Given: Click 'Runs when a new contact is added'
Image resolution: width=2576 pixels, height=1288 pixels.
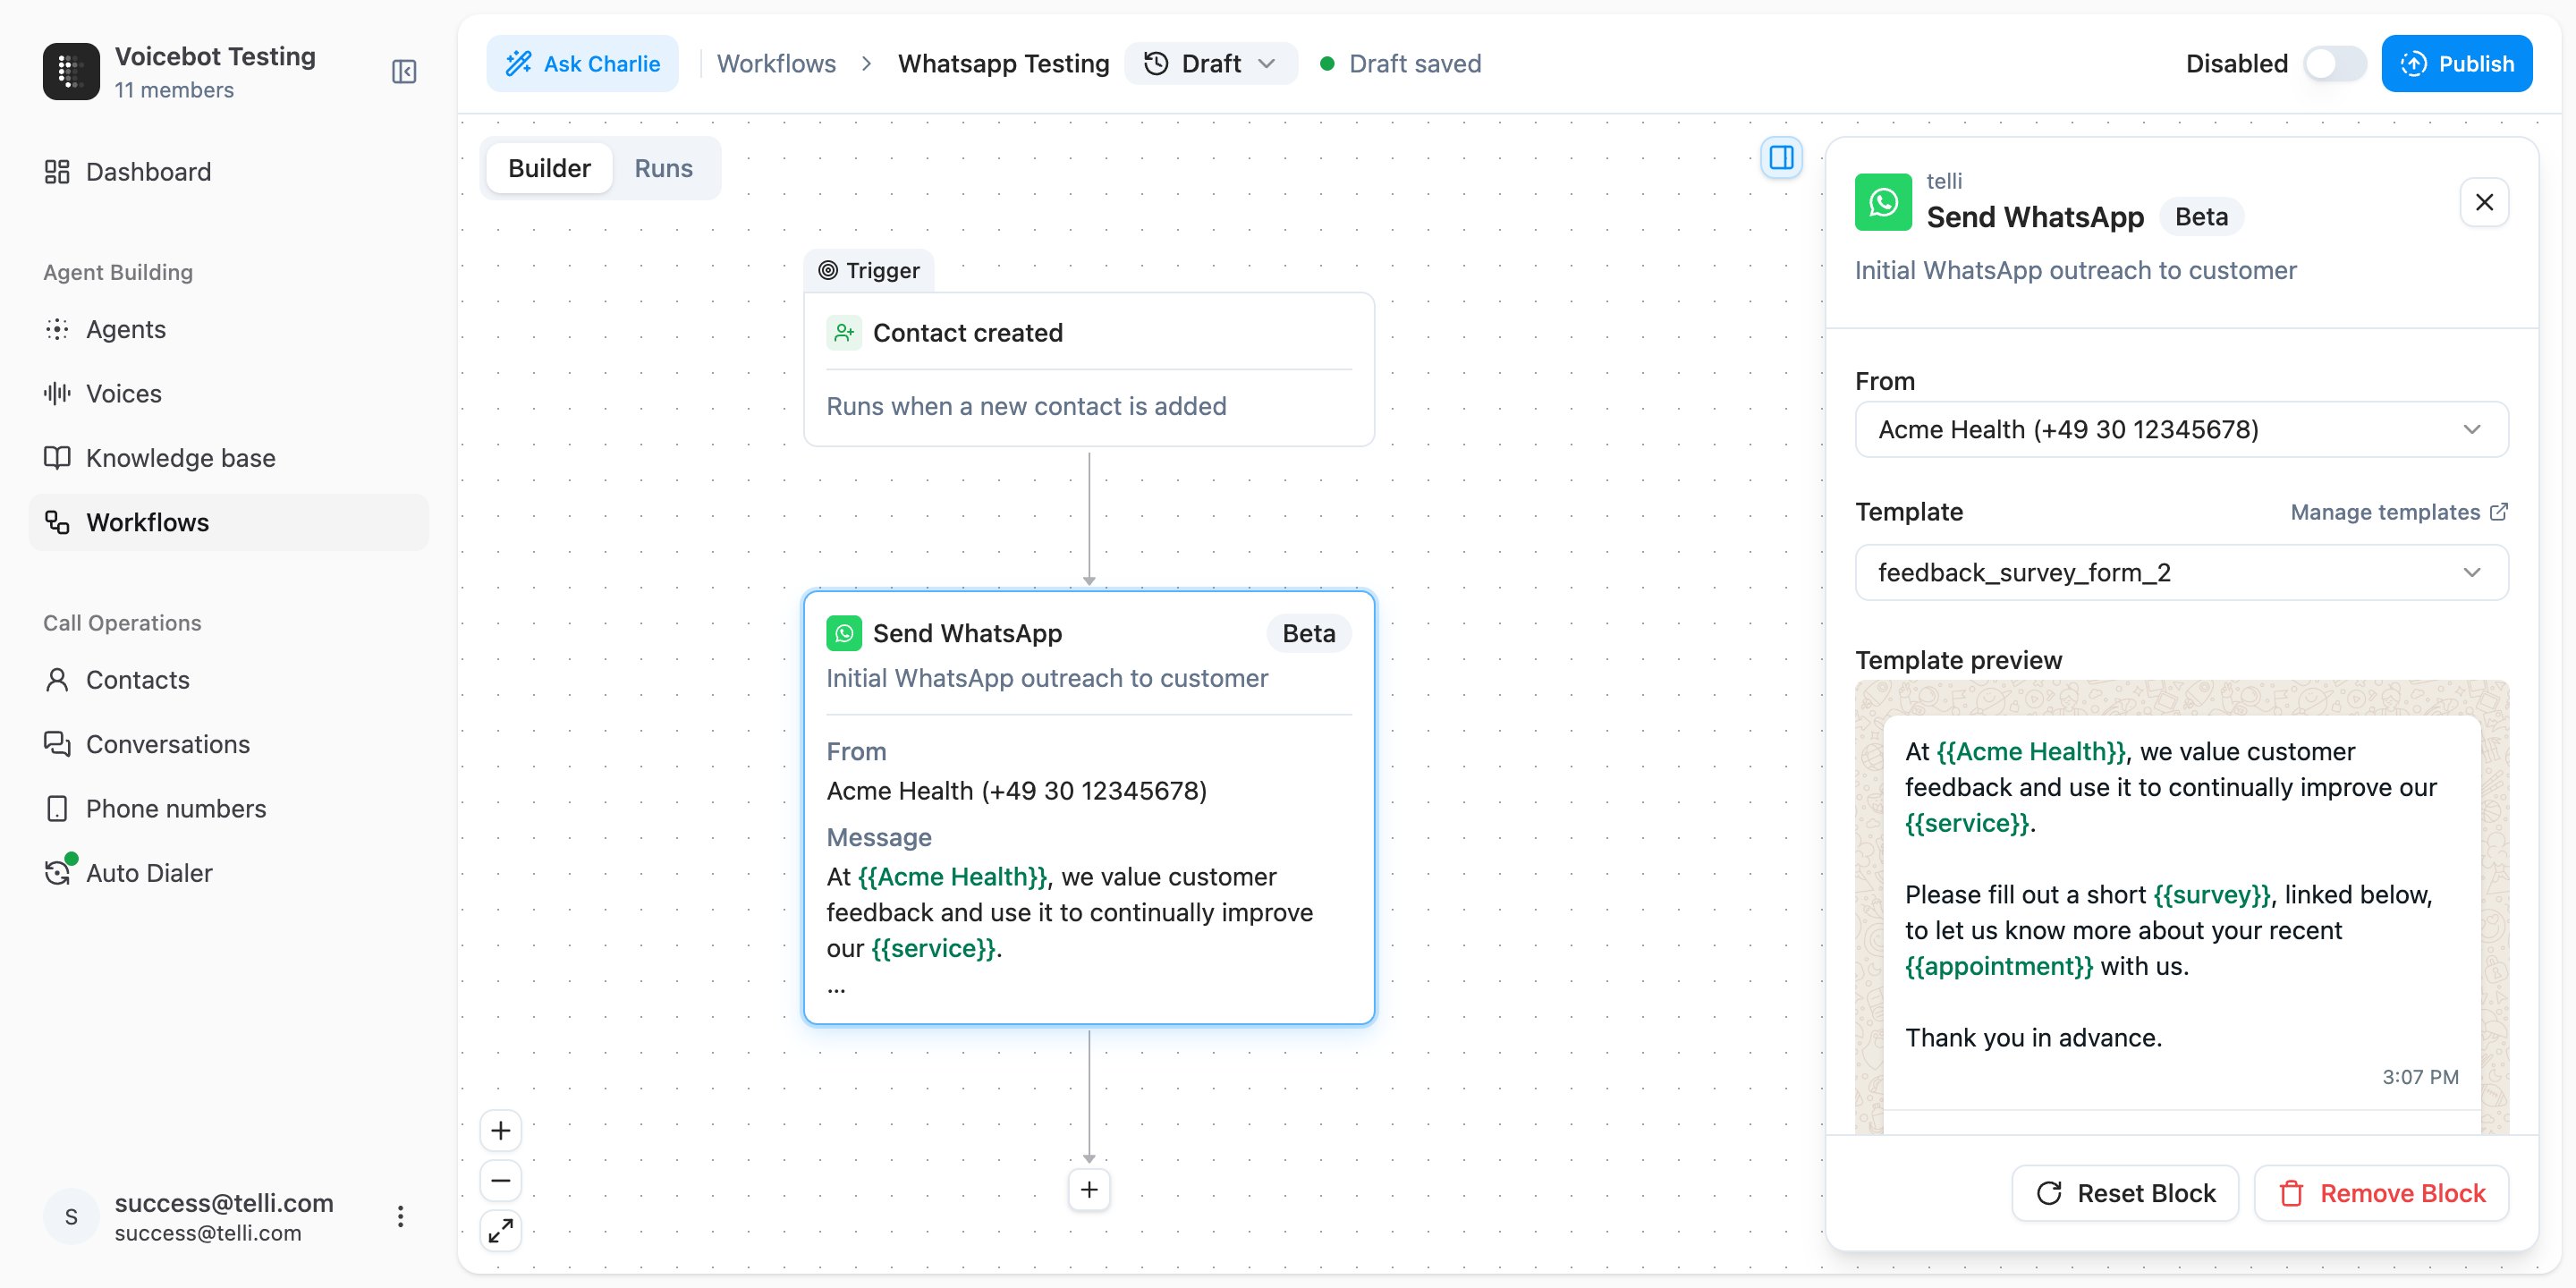Looking at the screenshot, I should click(x=1026, y=406).
